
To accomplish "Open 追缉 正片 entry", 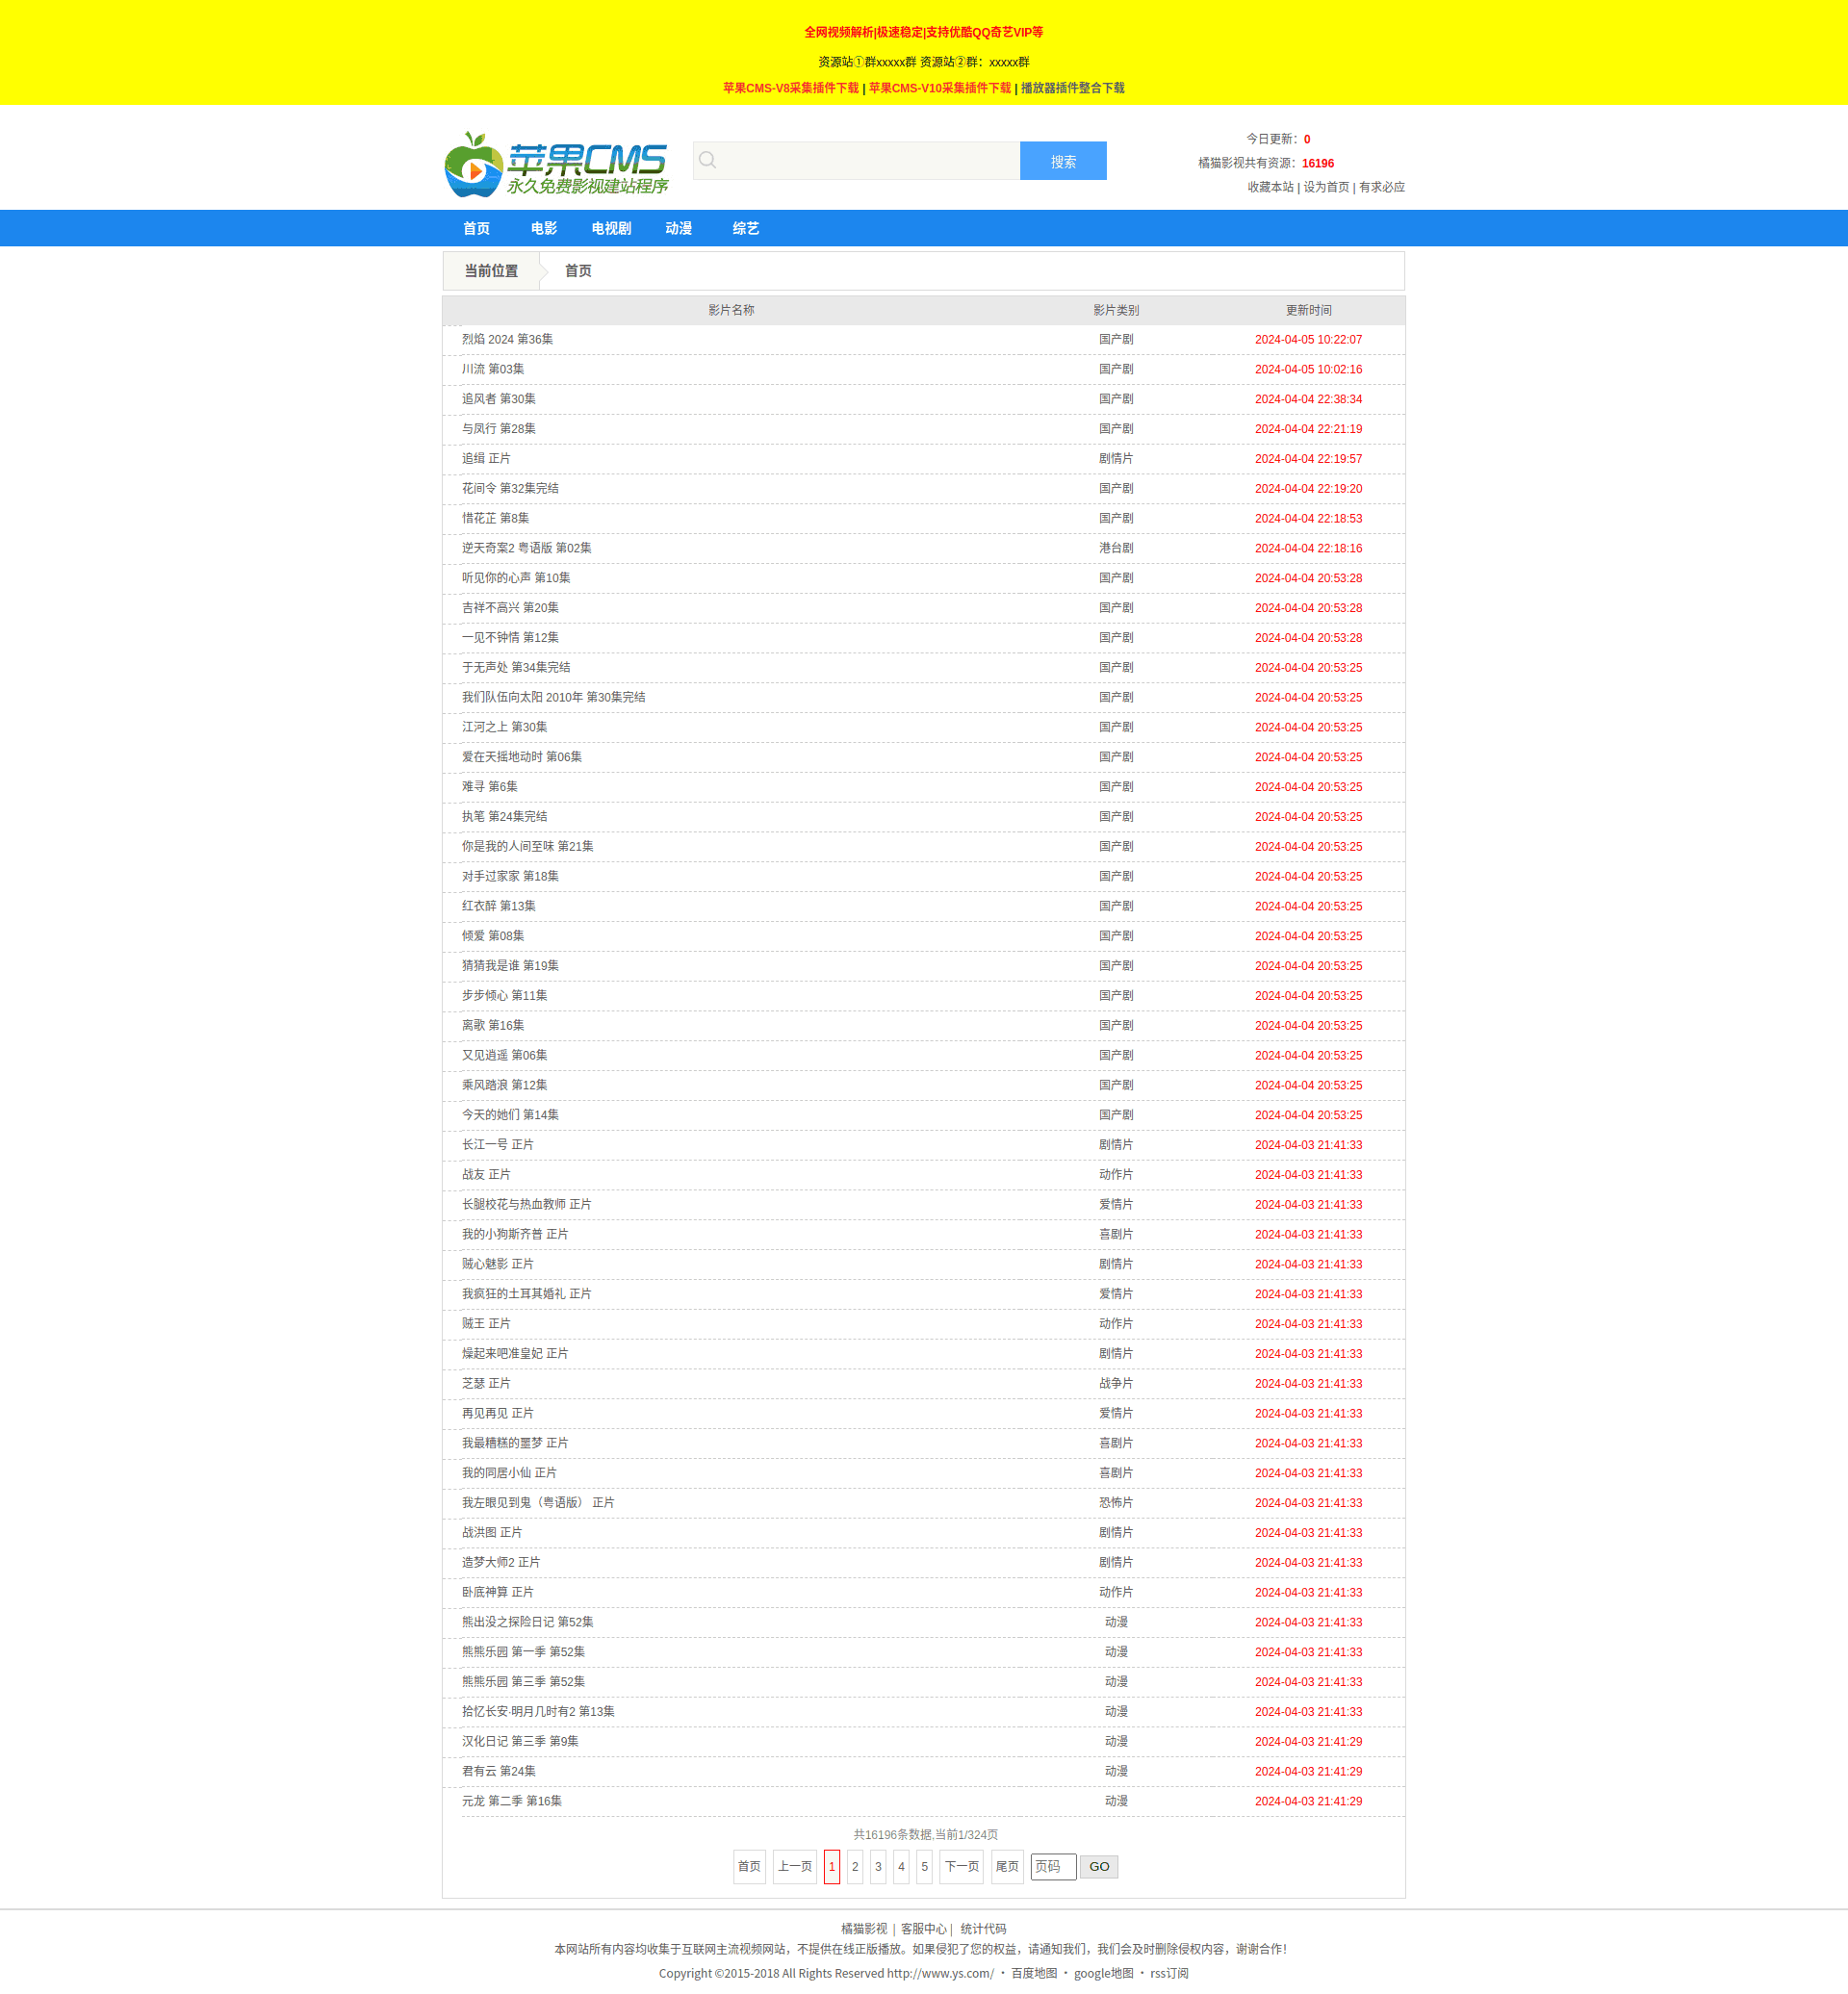I will click(x=486, y=459).
